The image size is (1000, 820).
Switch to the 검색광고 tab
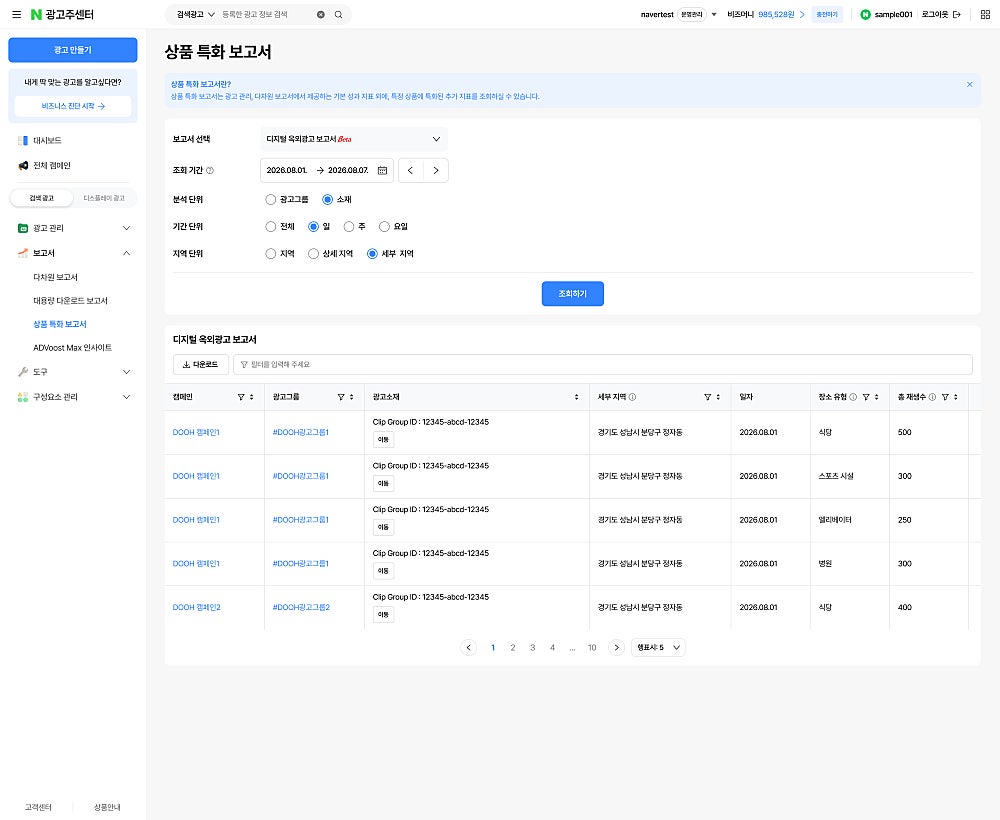point(41,198)
